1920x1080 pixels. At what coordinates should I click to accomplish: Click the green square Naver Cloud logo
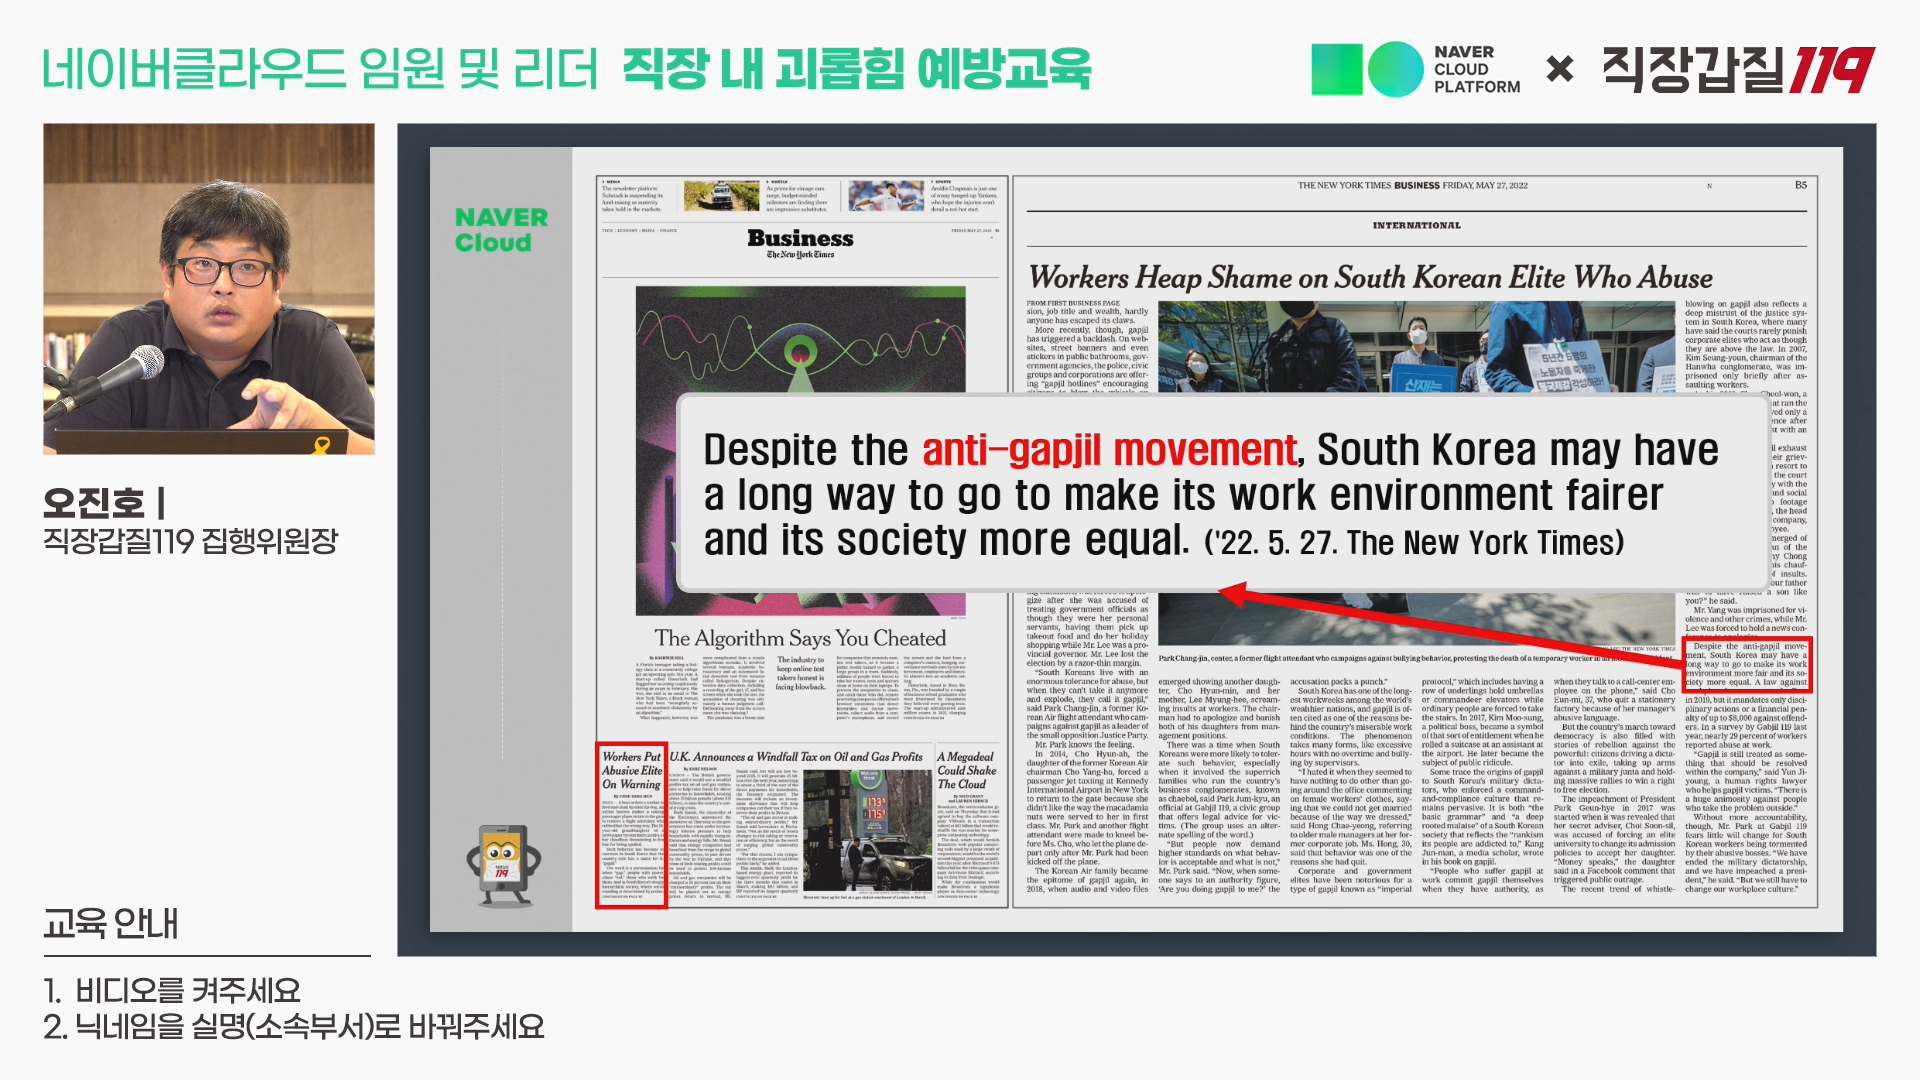(x=1336, y=69)
